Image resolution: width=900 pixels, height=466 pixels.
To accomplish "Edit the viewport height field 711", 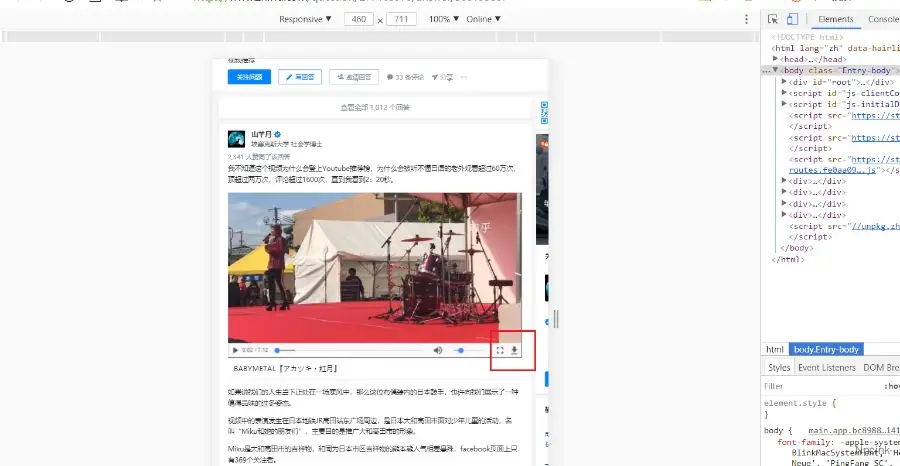I will click(401, 19).
